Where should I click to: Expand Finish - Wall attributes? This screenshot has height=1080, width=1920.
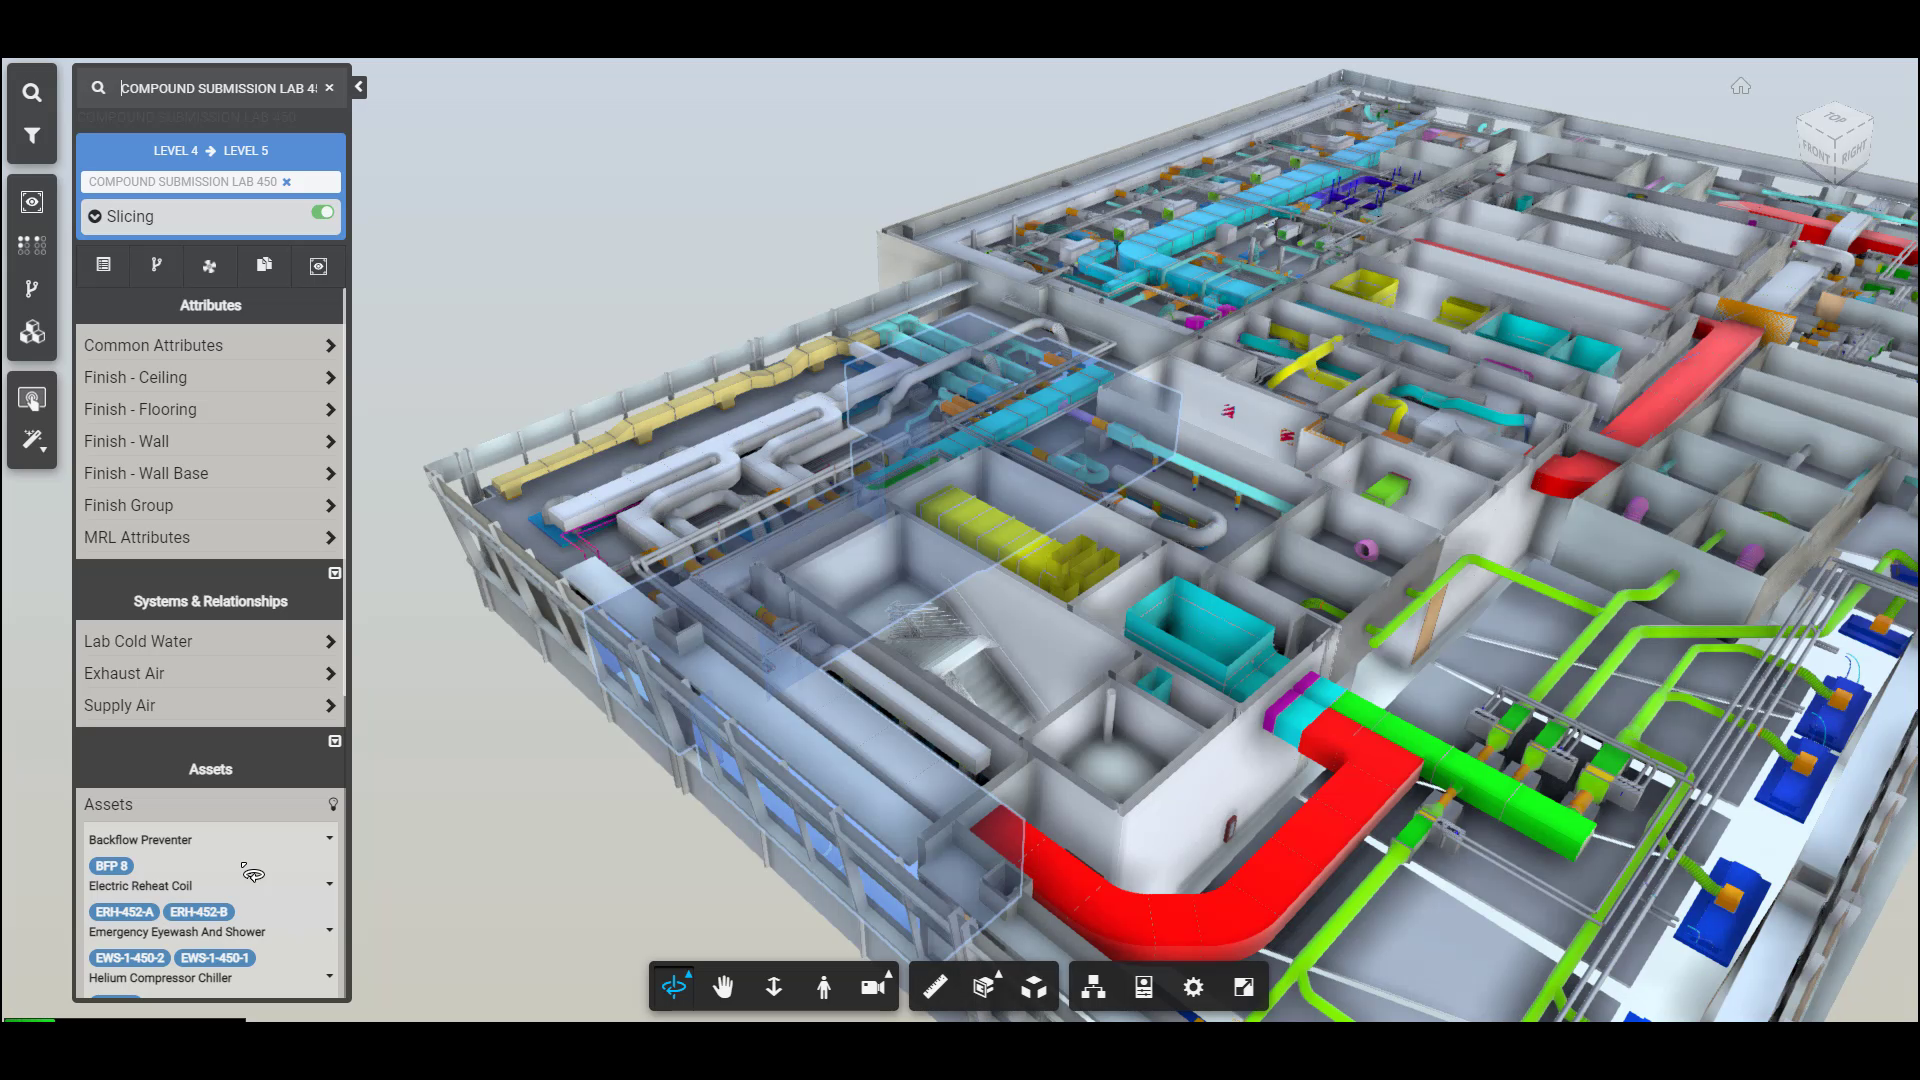[x=210, y=441]
